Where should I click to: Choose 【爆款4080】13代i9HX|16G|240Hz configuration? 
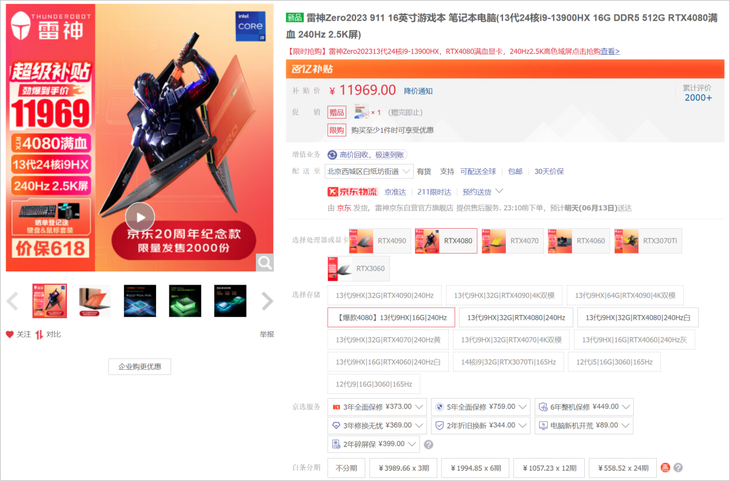coord(391,318)
